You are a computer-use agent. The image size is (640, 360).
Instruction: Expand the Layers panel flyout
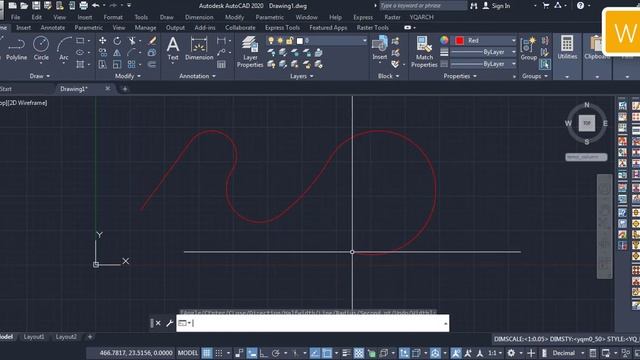301,76
